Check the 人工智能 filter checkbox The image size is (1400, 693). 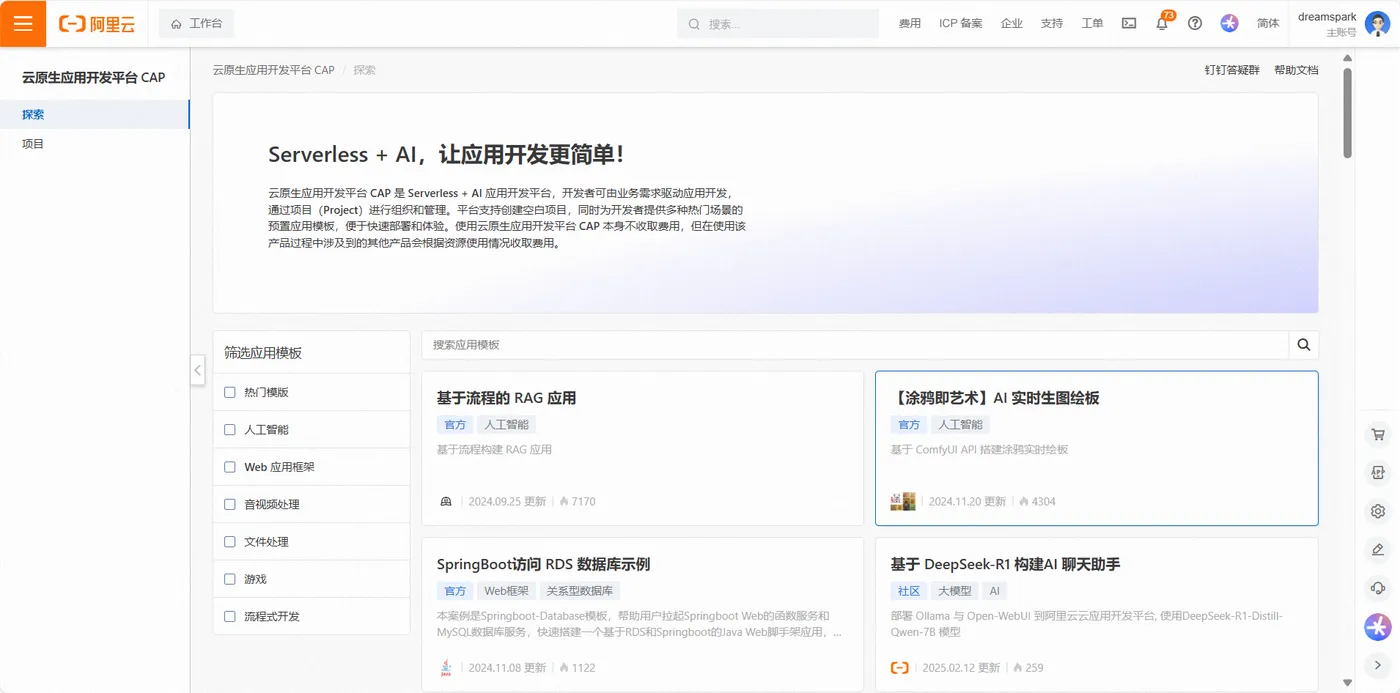pyautogui.click(x=230, y=430)
